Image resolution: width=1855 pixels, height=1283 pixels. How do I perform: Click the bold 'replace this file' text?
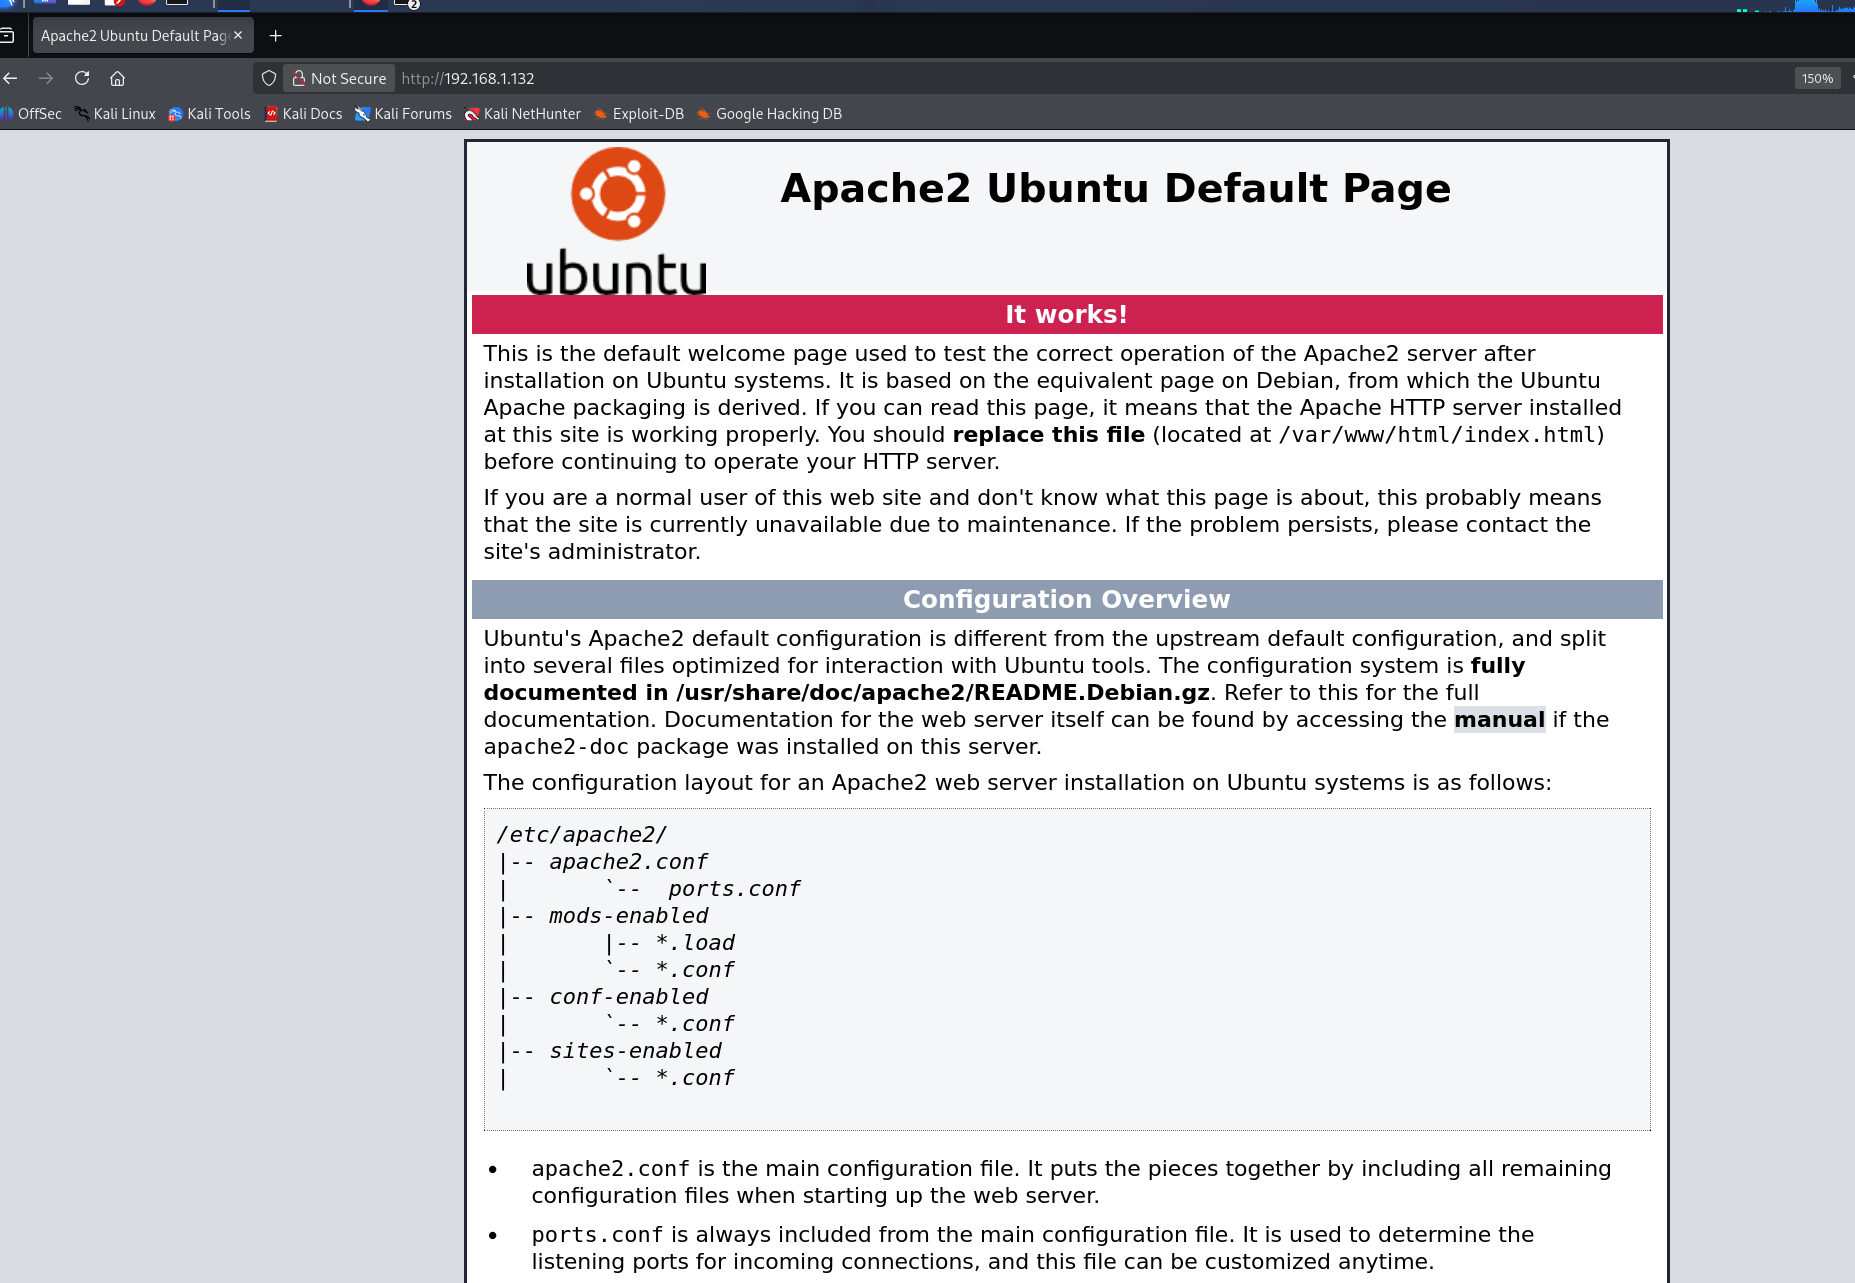tap(1049, 435)
